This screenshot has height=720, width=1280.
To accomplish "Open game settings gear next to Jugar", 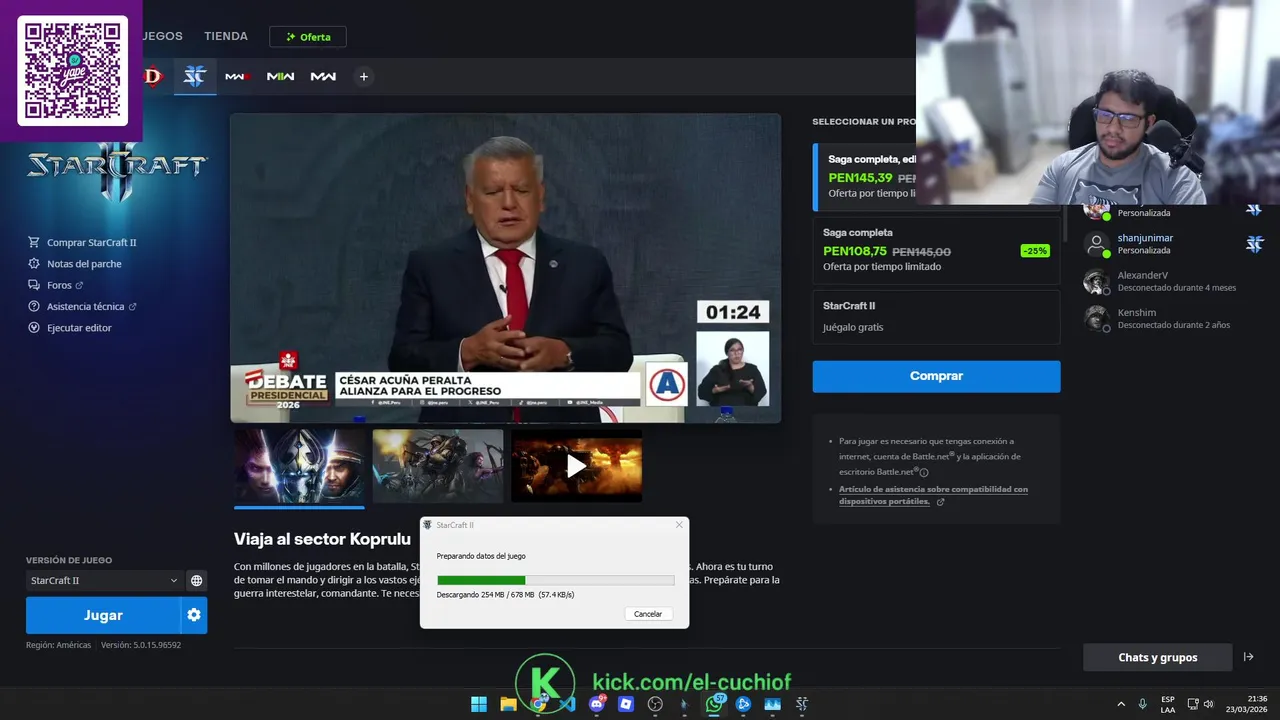I will click(x=194, y=615).
